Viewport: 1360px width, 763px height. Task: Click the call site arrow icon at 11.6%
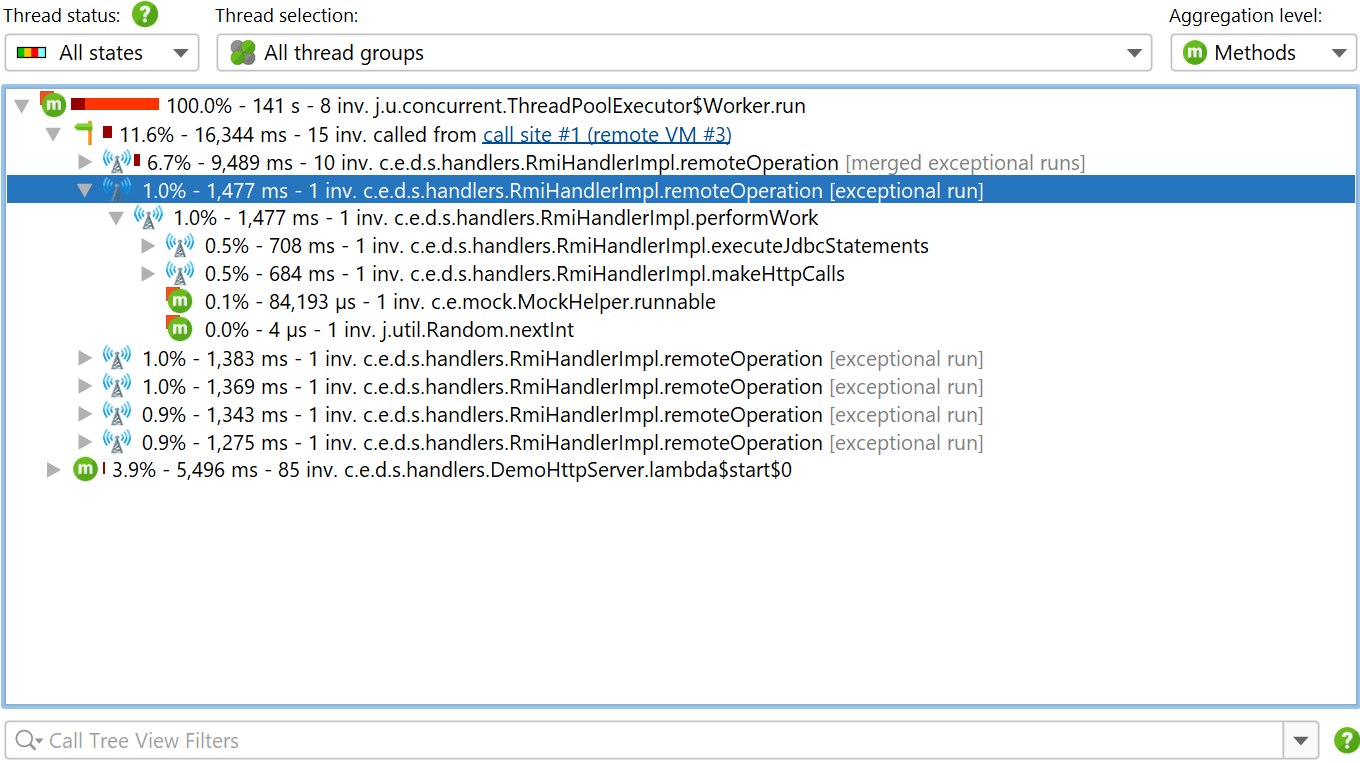[84, 133]
